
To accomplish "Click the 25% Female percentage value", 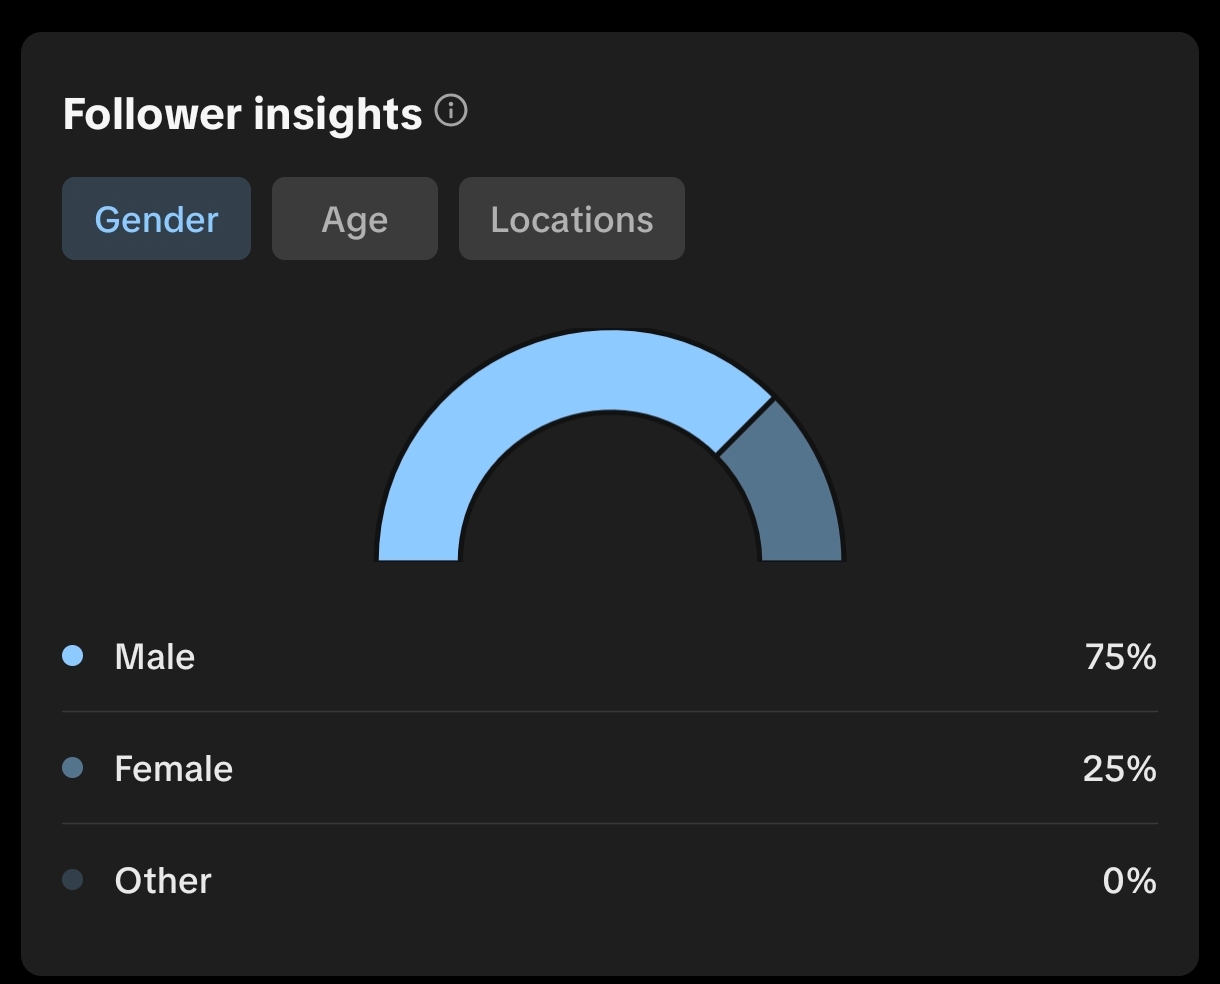I will point(1119,769).
